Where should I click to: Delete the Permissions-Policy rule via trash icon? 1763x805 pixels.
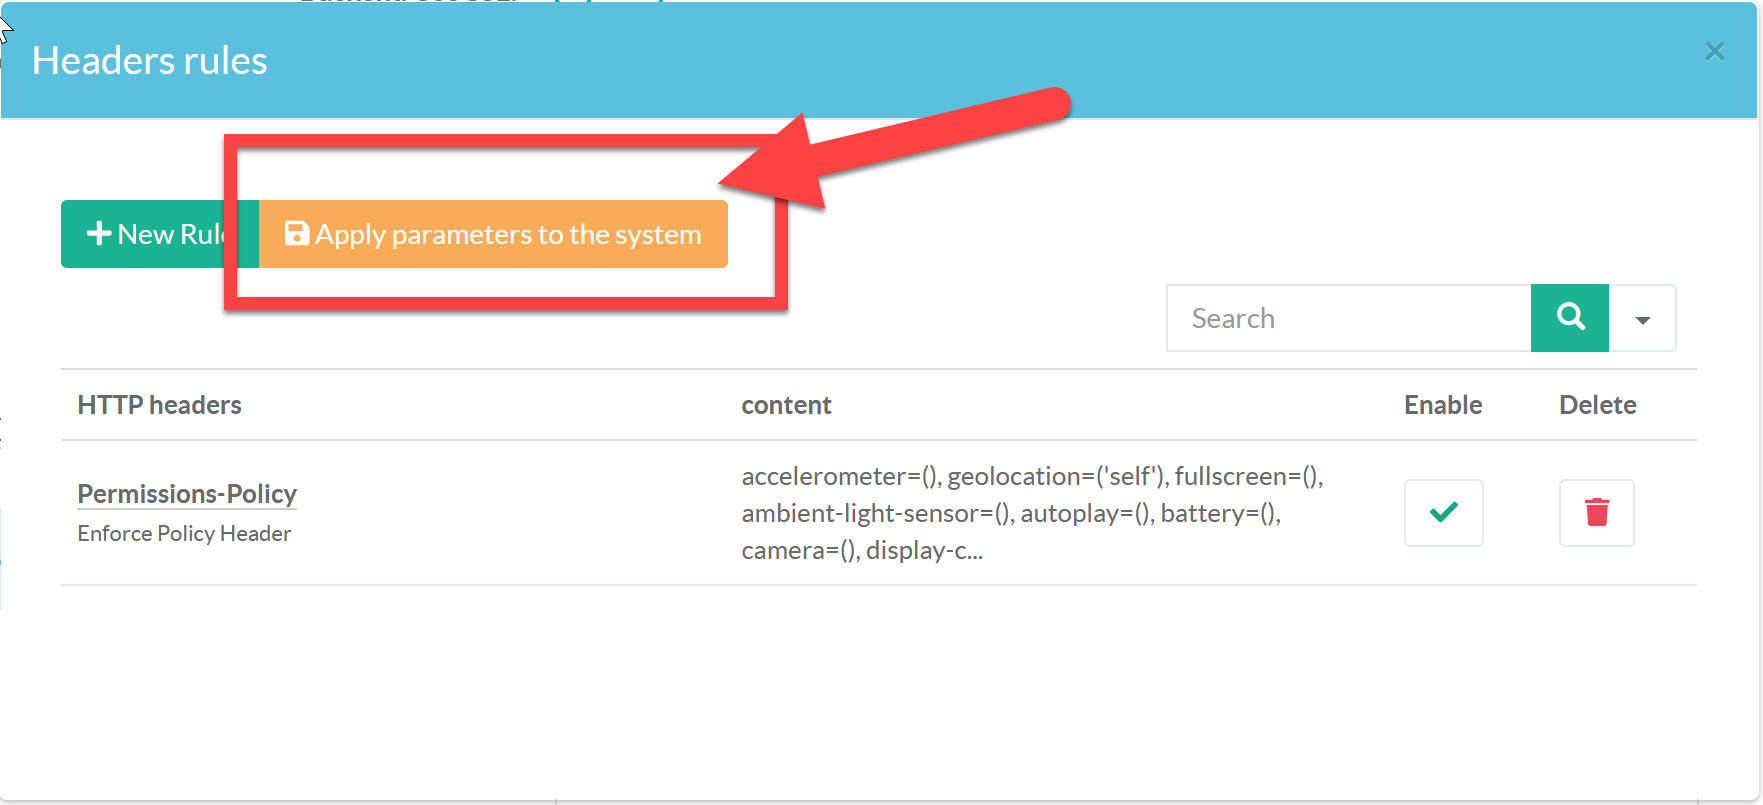point(1596,513)
